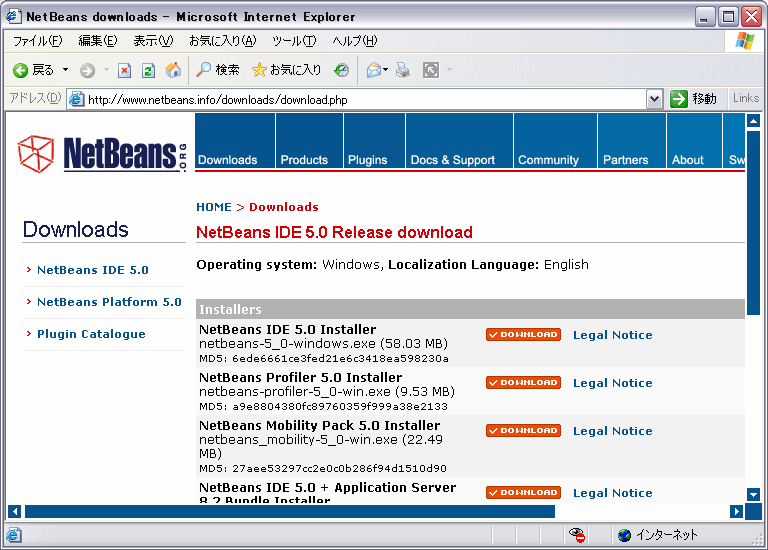Click the Windows flag logo throbber
The height and width of the screenshot is (550, 768).
[744, 41]
